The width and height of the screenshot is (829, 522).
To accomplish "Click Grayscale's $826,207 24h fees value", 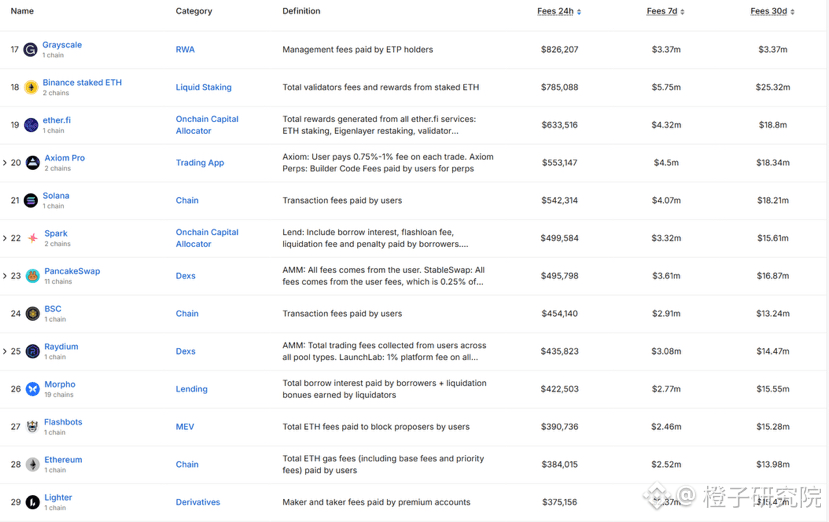I will click(559, 50).
